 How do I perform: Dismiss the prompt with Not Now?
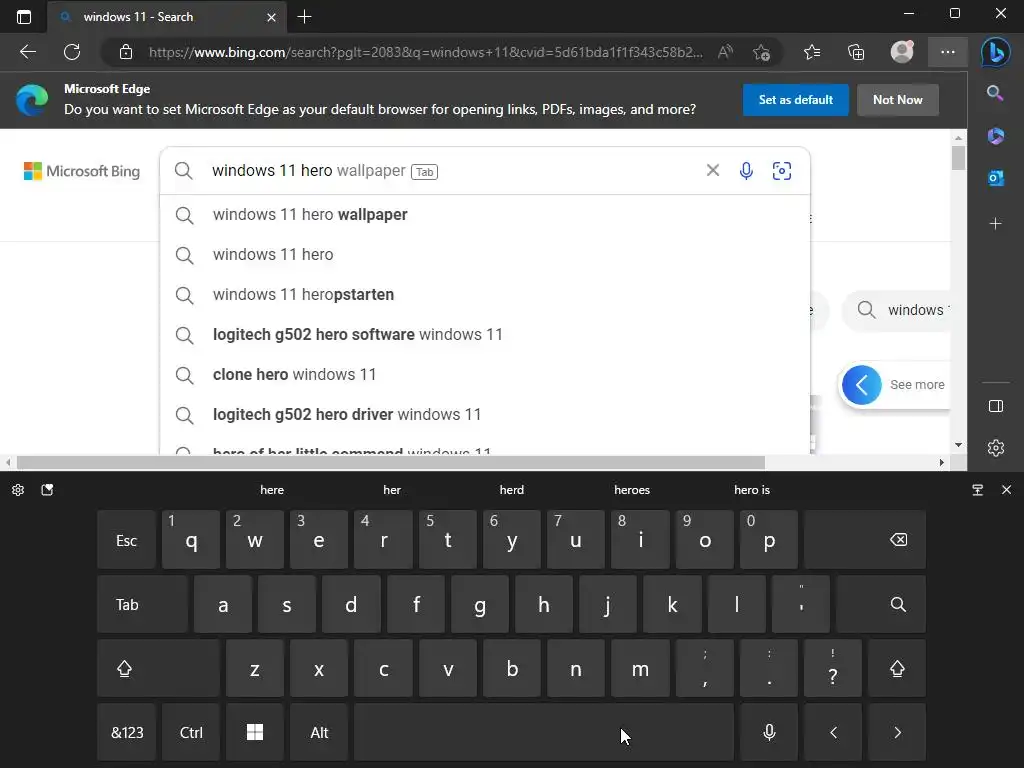[897, 100]
